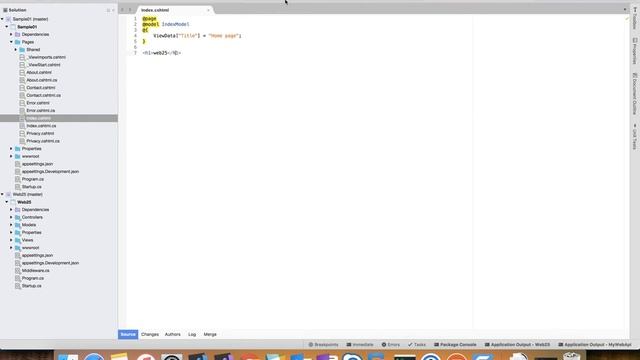The width and height of the screenshot is (640, 360).
Task: Click the Solution pad header icon
Action: pyautogui.click(x=5, y=10)
